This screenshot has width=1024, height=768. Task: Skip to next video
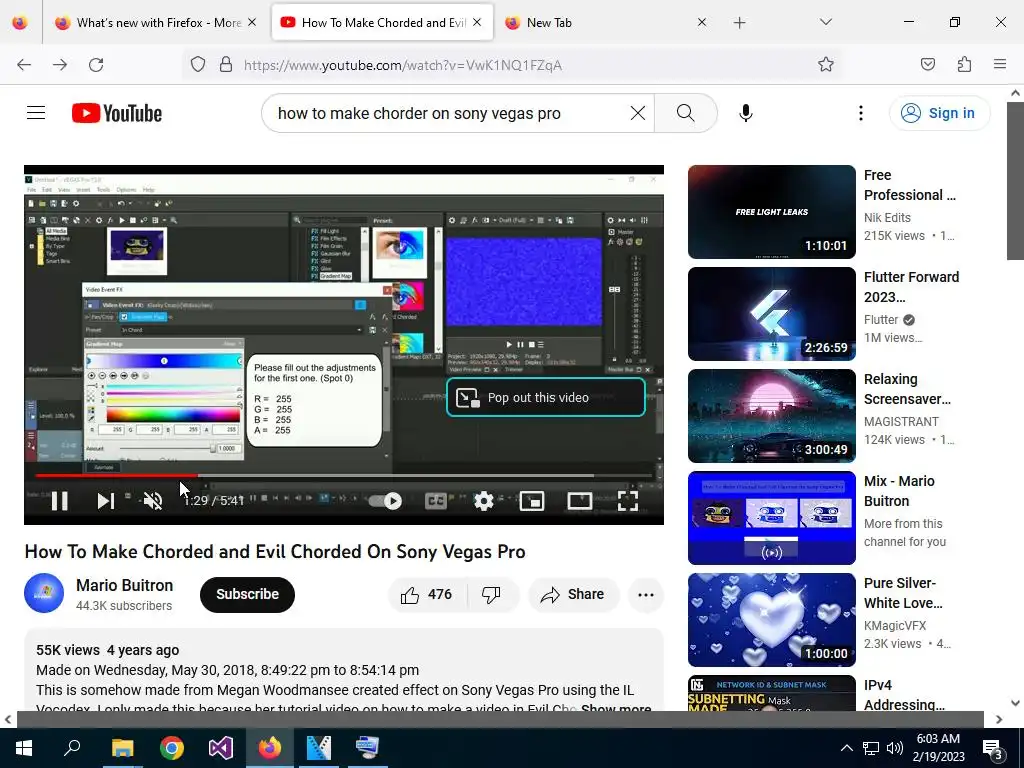(105, 501)
